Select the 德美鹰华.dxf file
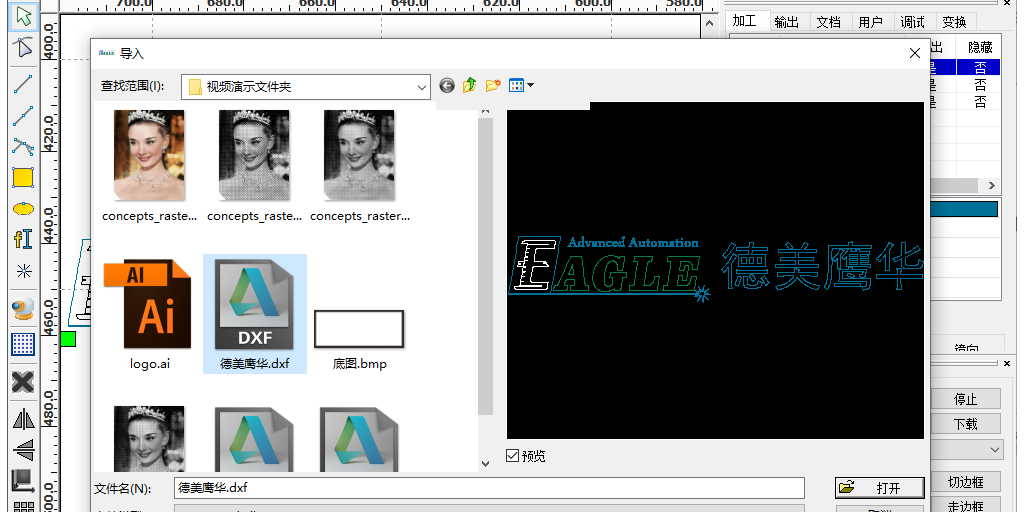 click(x=255, y=314)
